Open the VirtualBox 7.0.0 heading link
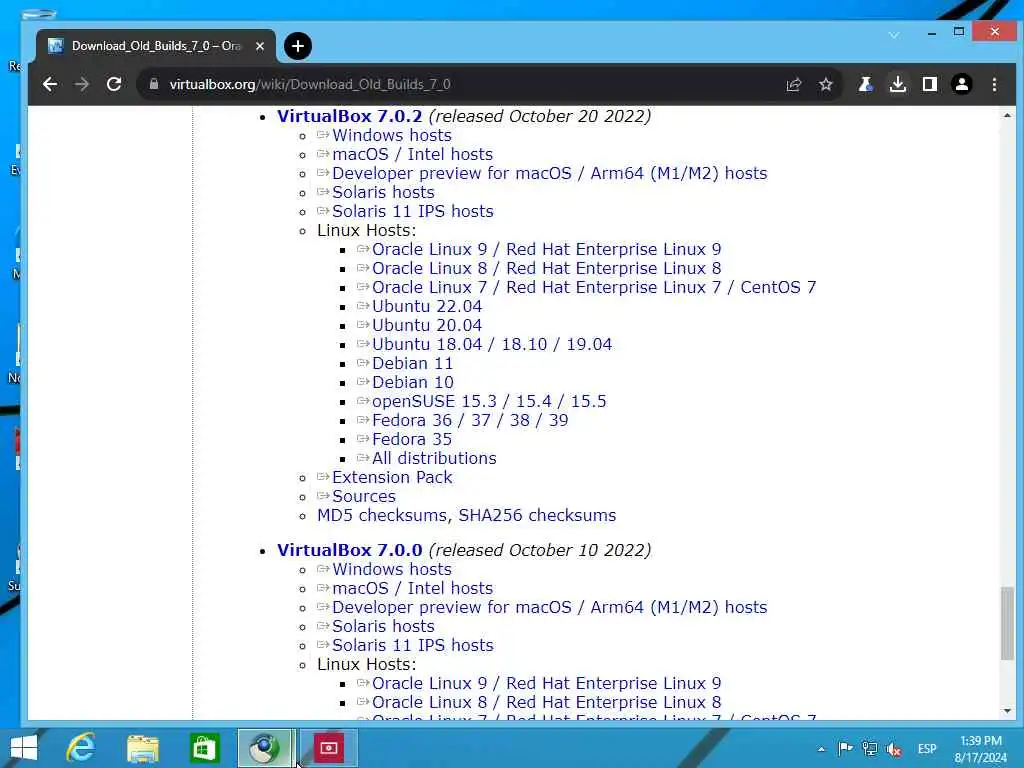 [349, 550]
